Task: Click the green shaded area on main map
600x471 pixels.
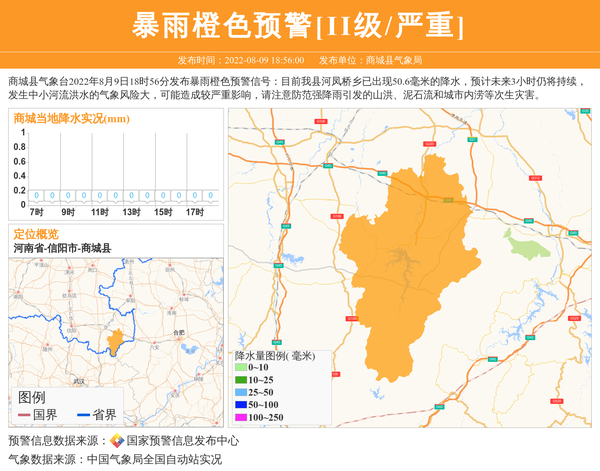Action: point(527,246)
